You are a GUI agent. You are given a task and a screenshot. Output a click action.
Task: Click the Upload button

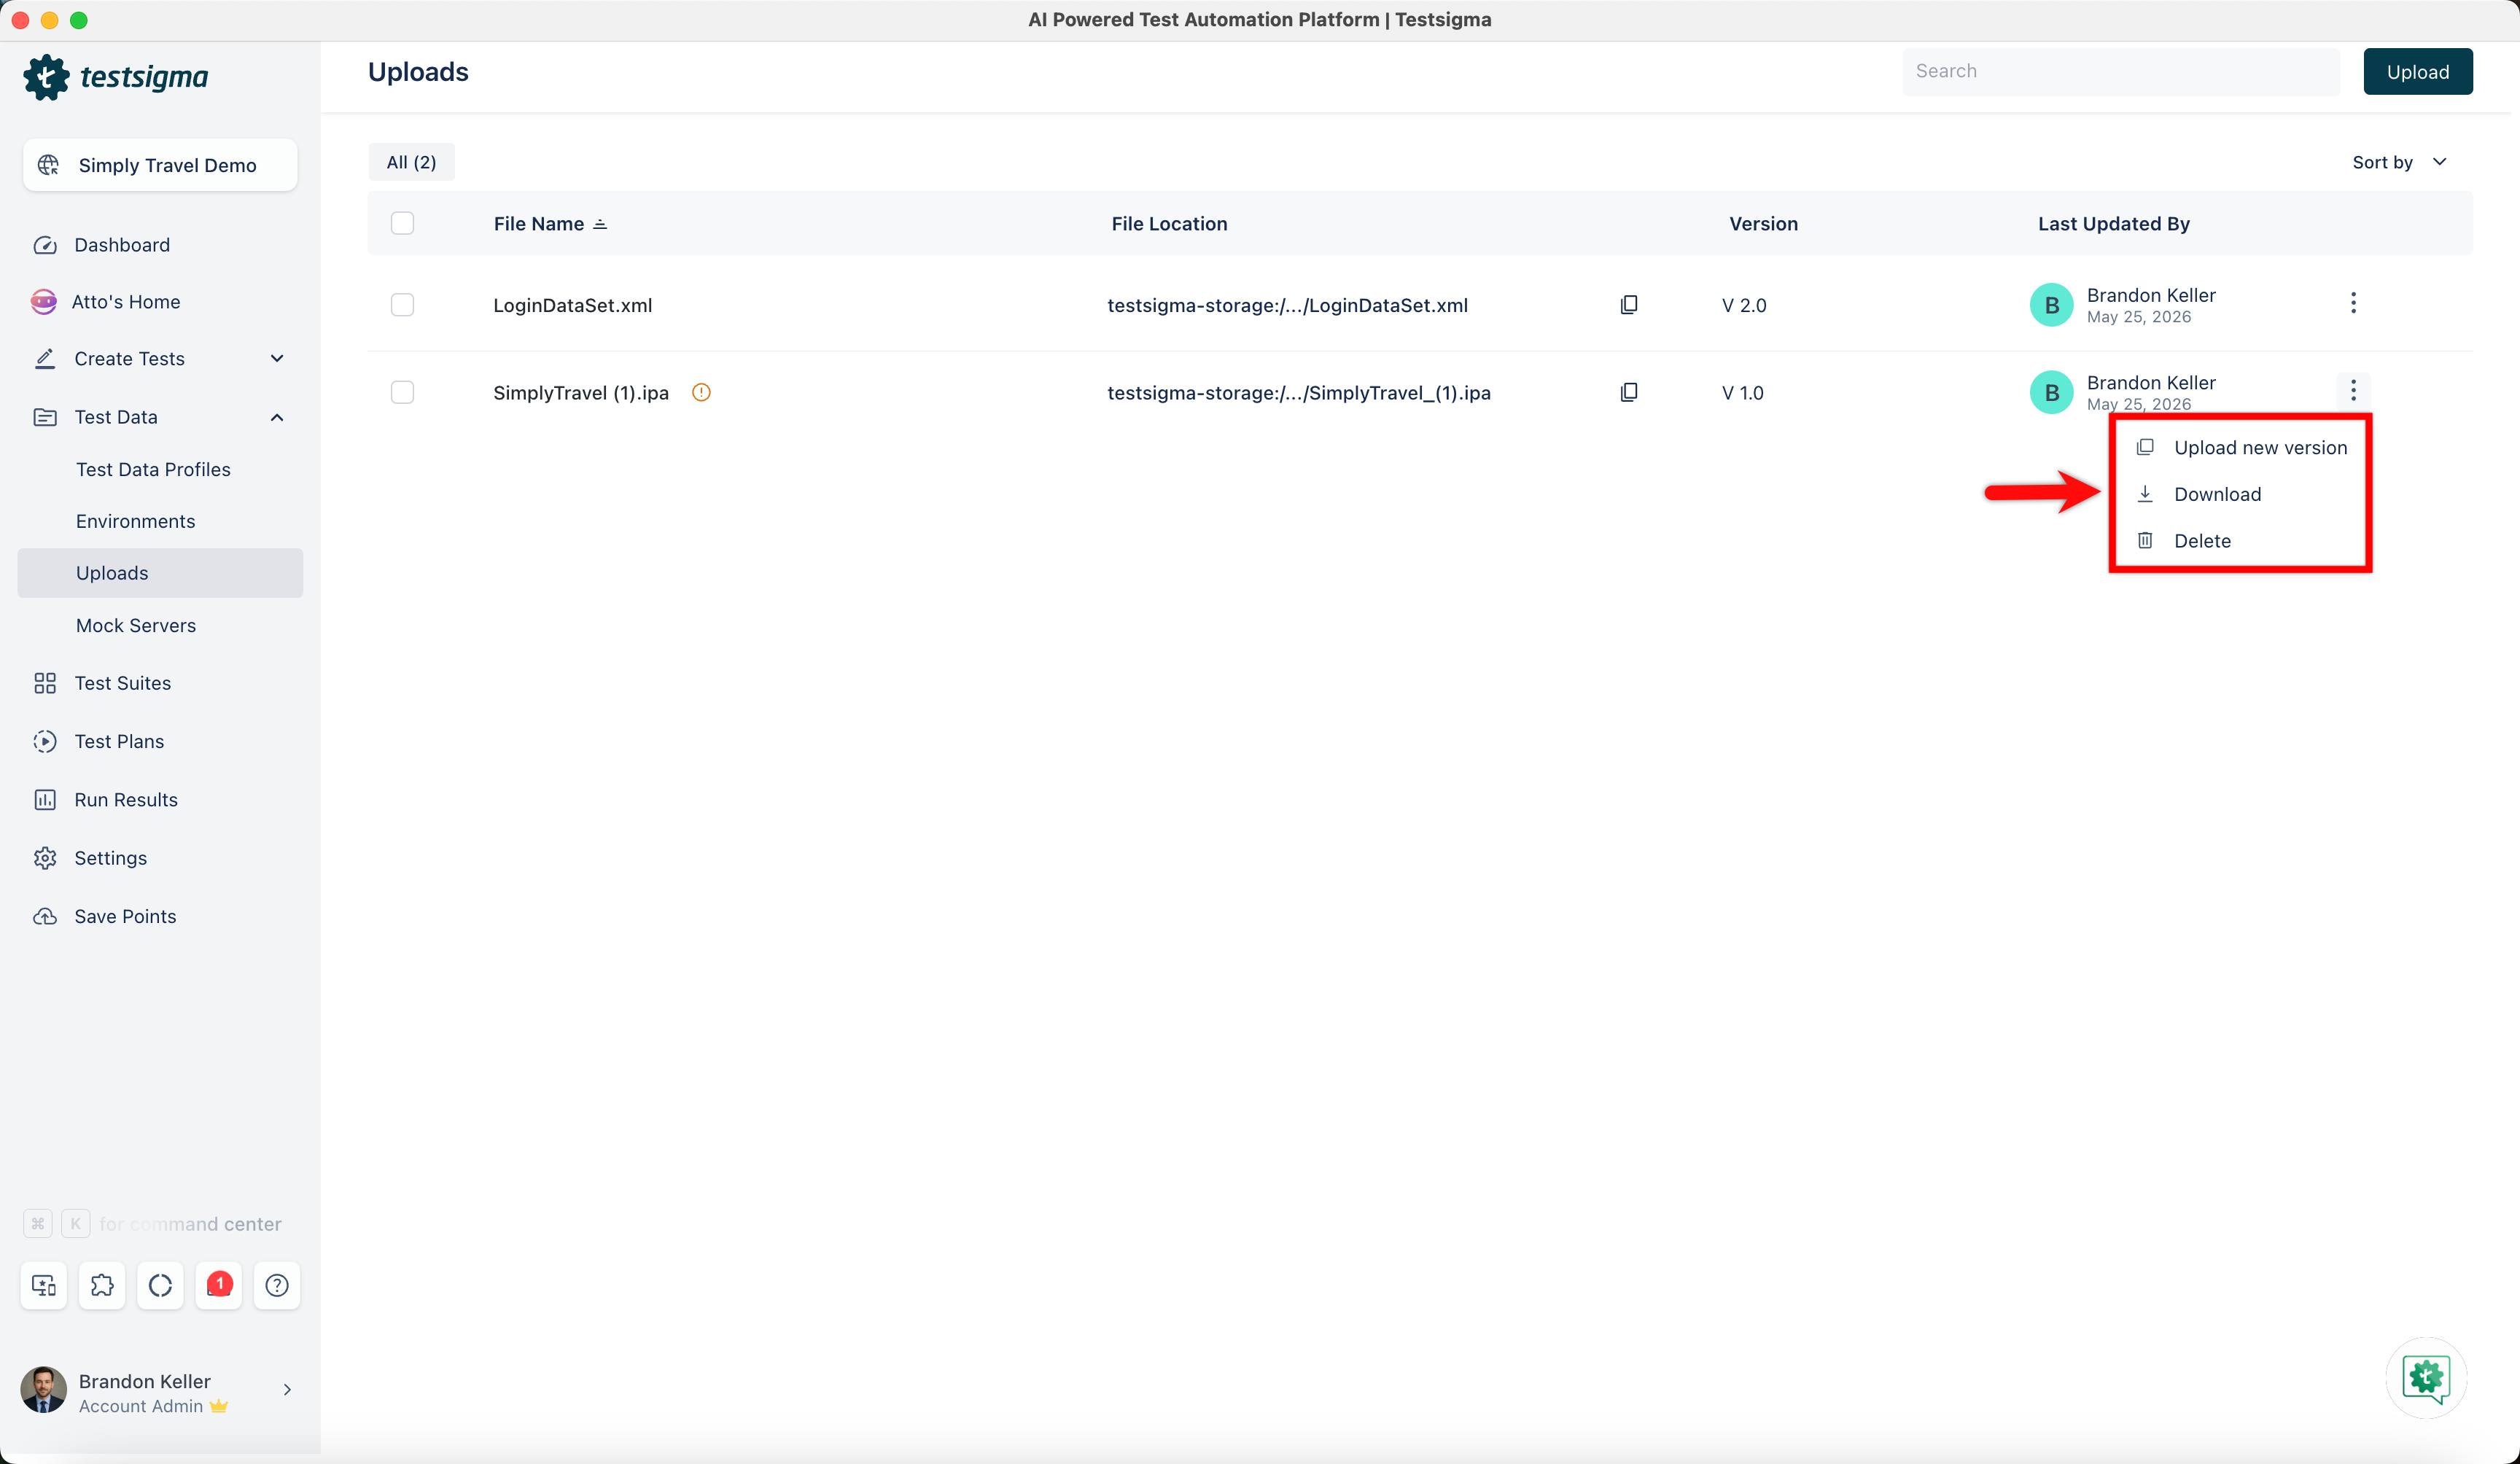2418,72
